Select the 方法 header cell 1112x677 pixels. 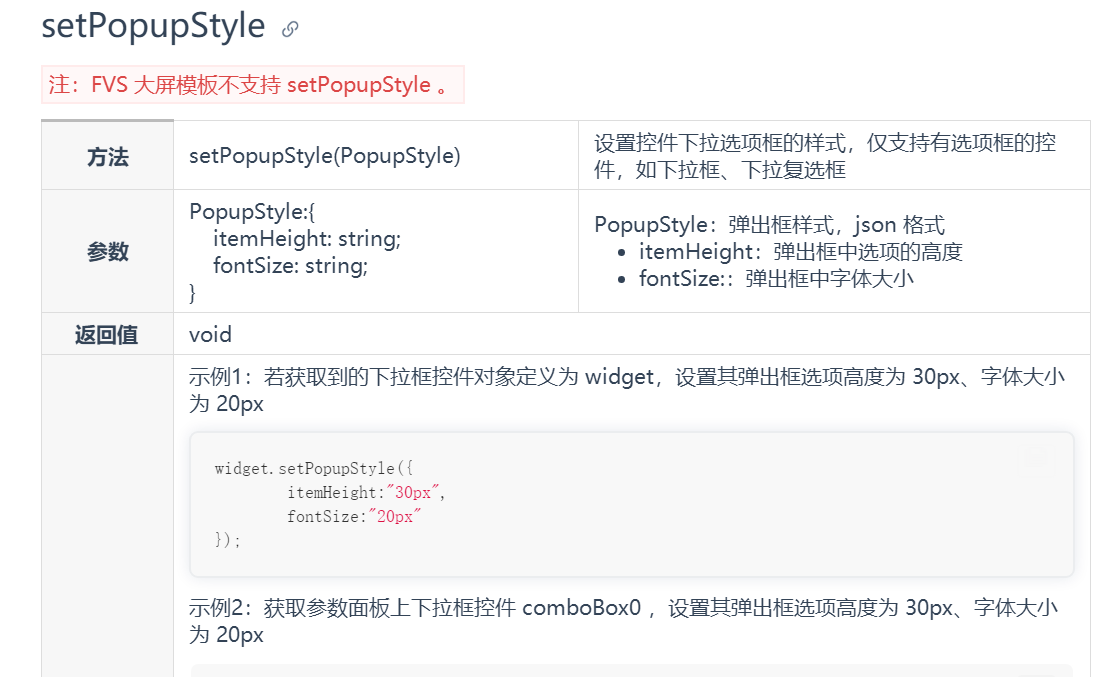click(x=108, y=156)
